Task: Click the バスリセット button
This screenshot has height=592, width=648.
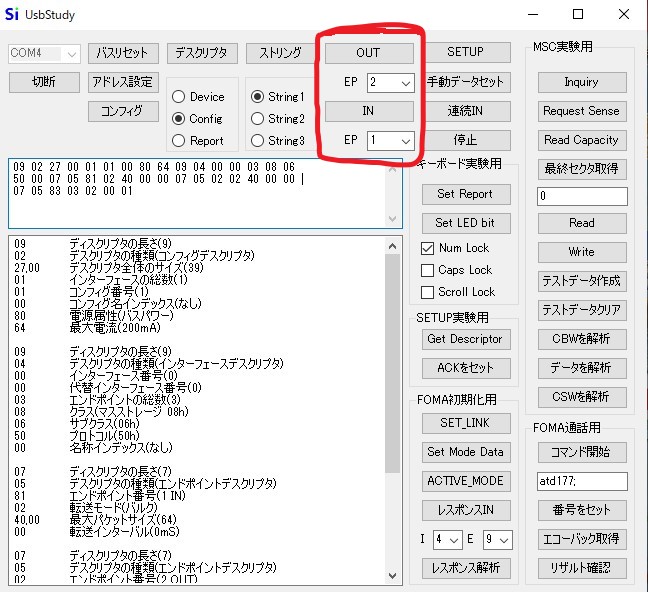Action: click(x=123, y=52)
